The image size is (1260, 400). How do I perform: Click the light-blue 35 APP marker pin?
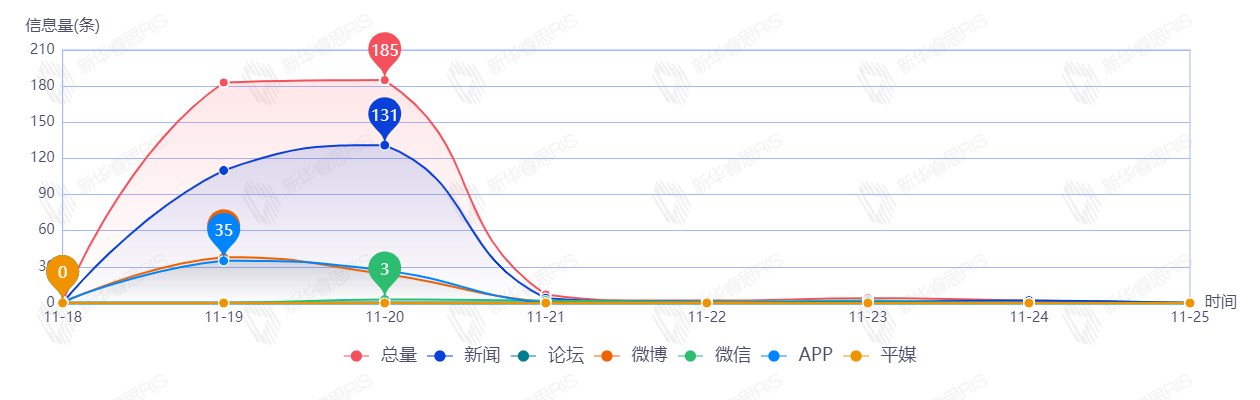point(224,231)
